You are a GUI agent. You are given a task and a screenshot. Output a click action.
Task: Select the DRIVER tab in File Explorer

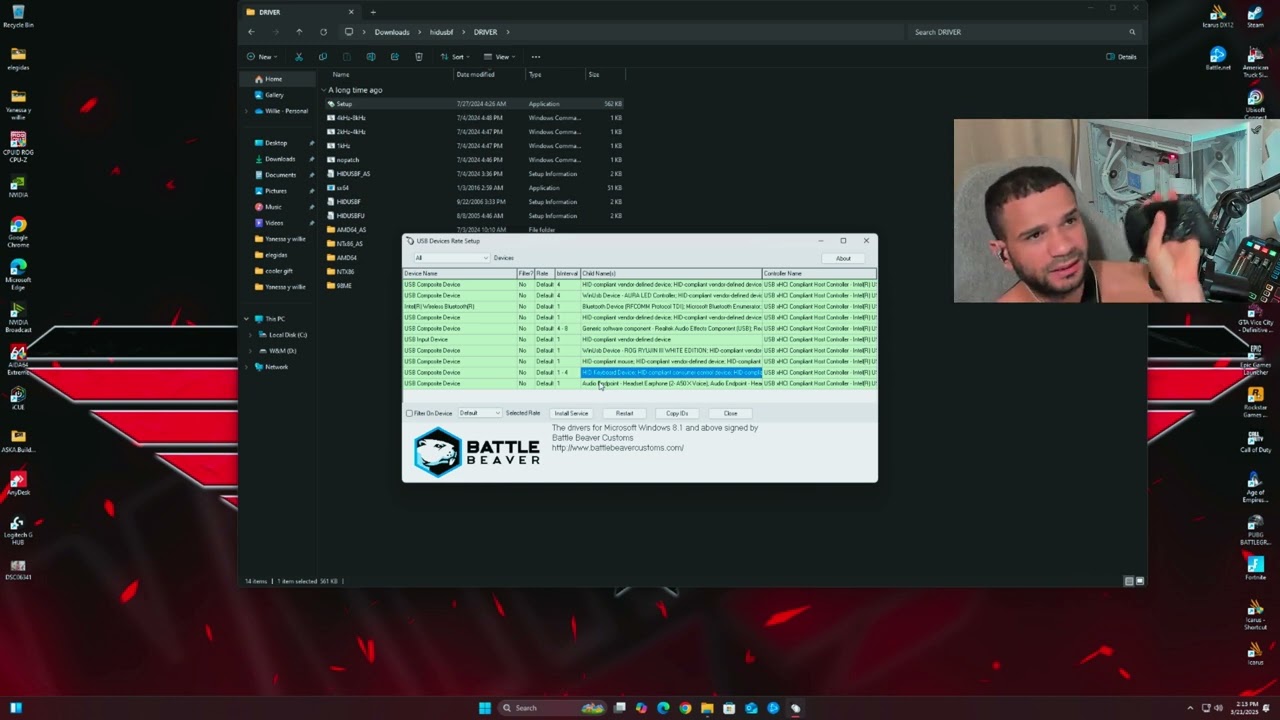pyautogui.click(x=300, y=12)
